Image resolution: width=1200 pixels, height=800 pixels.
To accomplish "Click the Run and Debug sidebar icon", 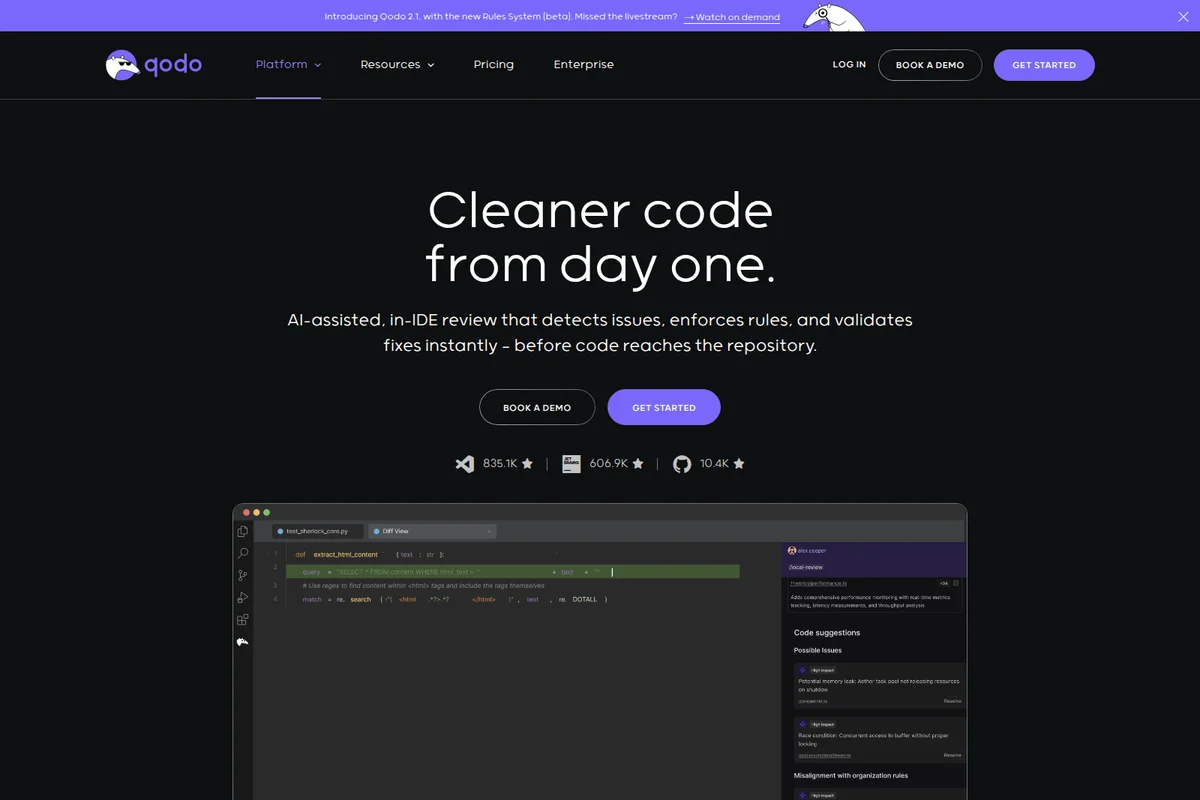I will point(242,597).
